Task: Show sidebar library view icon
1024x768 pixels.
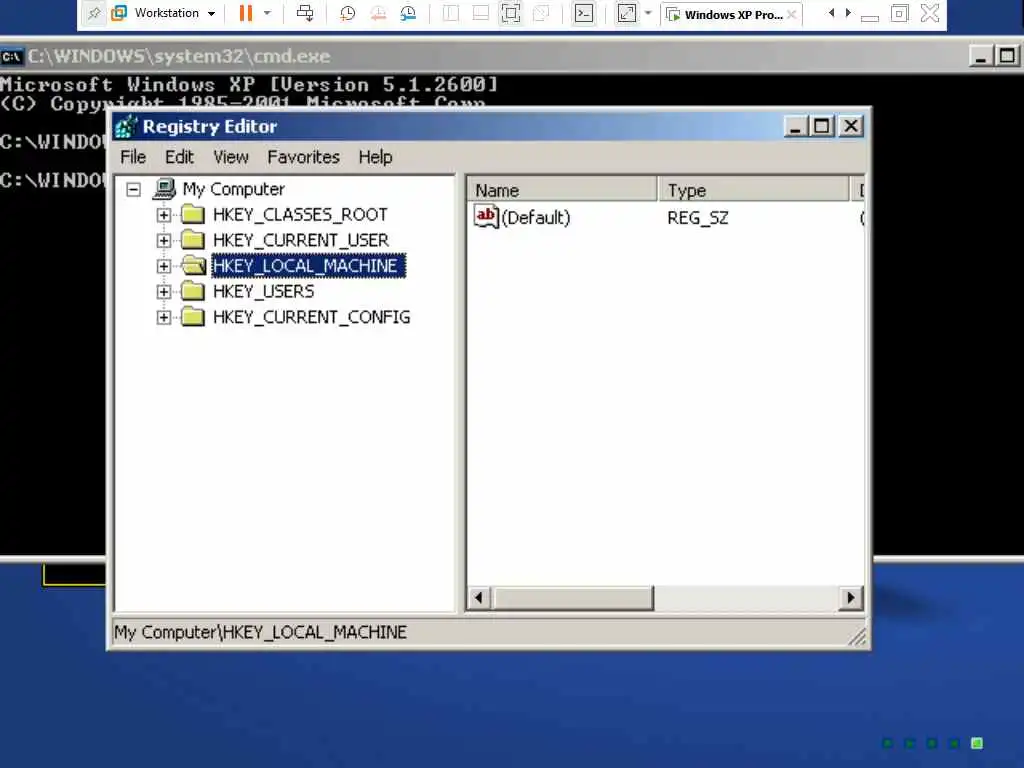Action: click(x=451, y=13)
